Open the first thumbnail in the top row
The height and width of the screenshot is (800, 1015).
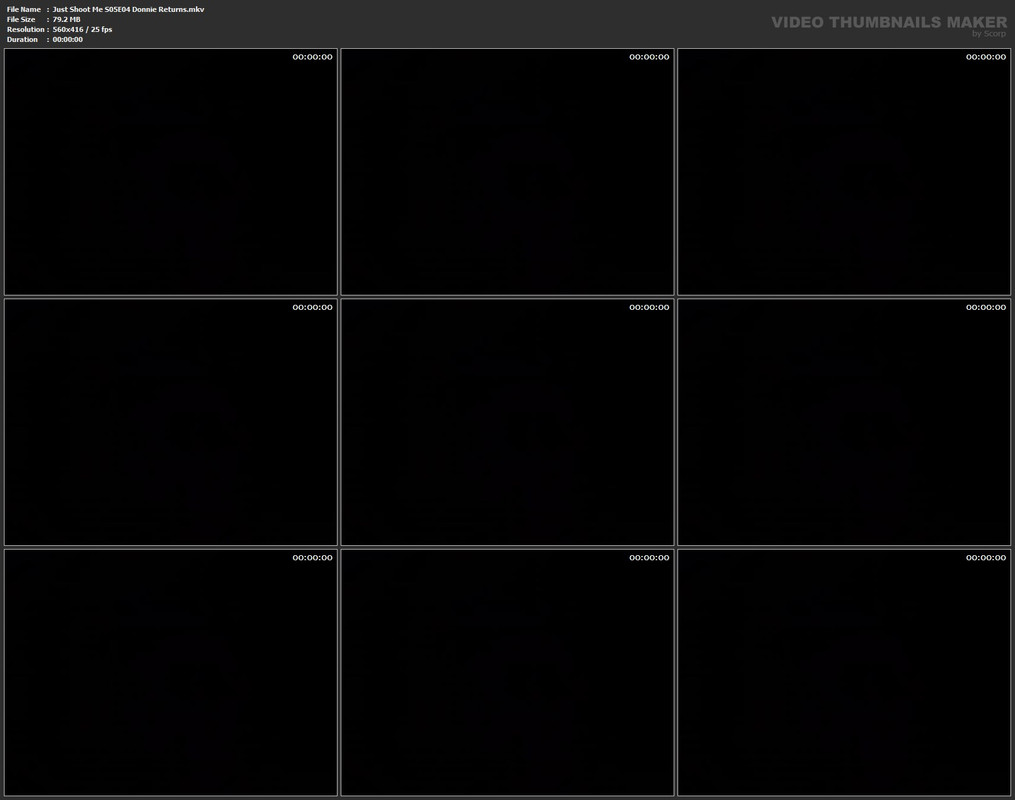pyautogui.click(x=171, y=172)
